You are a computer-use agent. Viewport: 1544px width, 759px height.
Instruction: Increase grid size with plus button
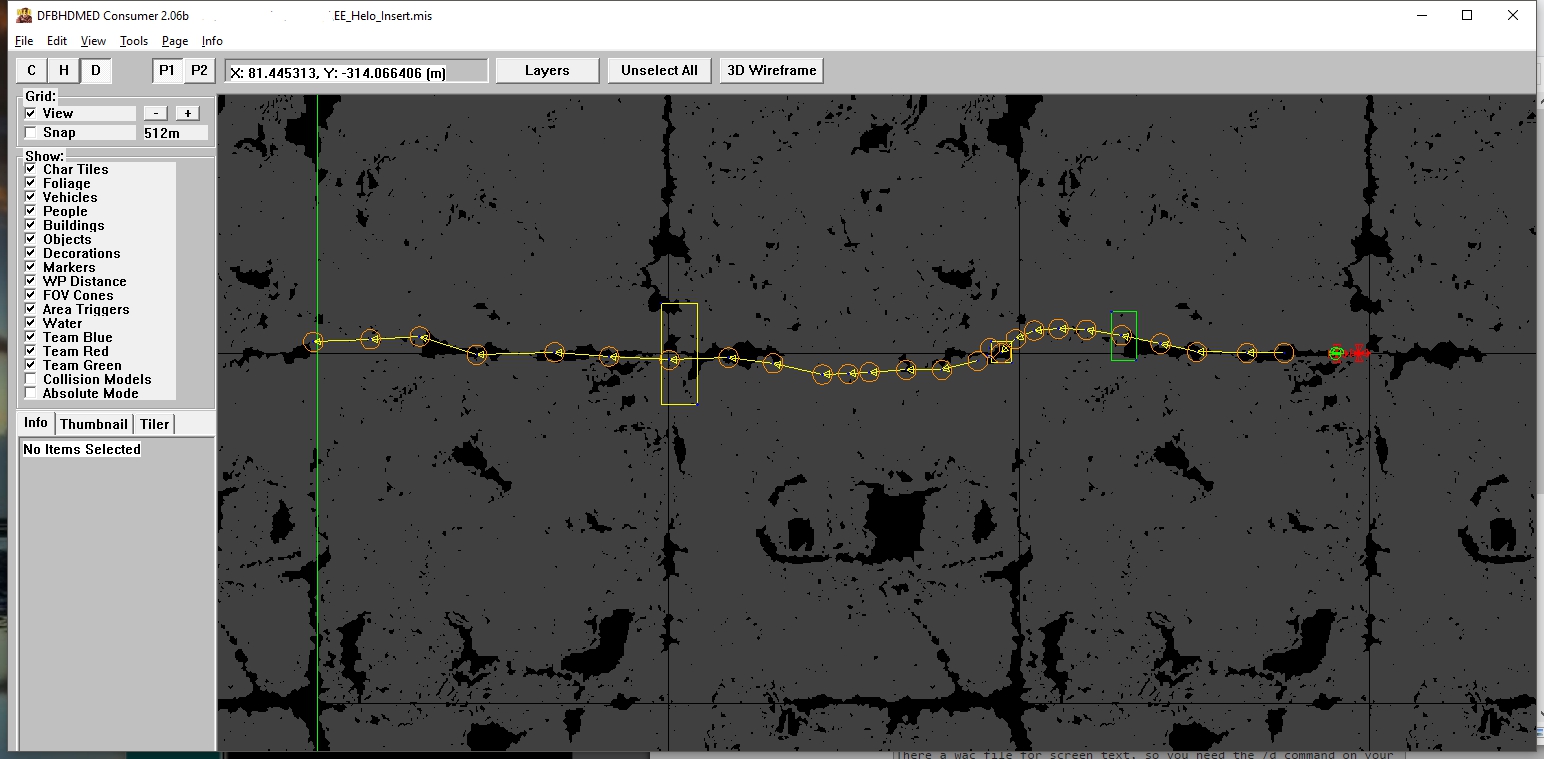187,113
